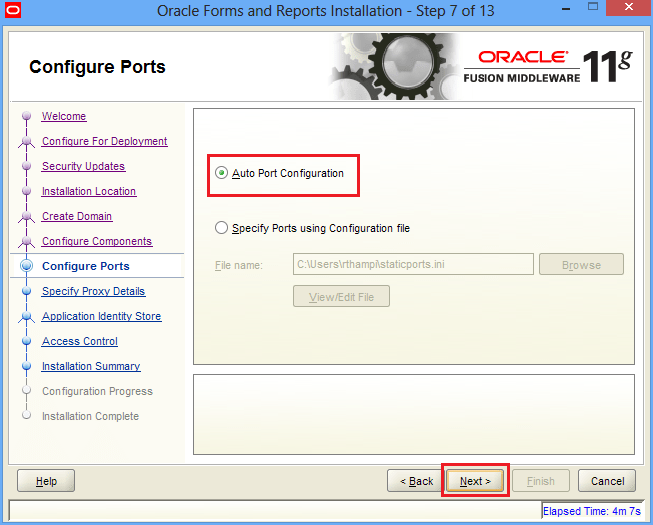Minimize the installer window
Viewport: 653px width, 525px height.
pos(566,8)
